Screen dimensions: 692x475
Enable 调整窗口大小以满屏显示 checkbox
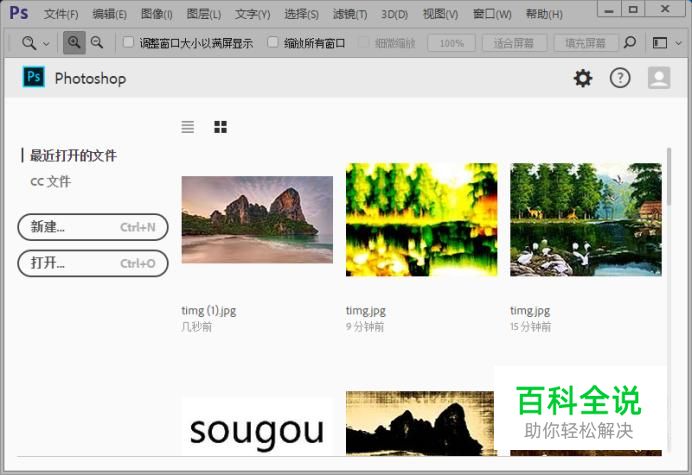tap(128, 42)
